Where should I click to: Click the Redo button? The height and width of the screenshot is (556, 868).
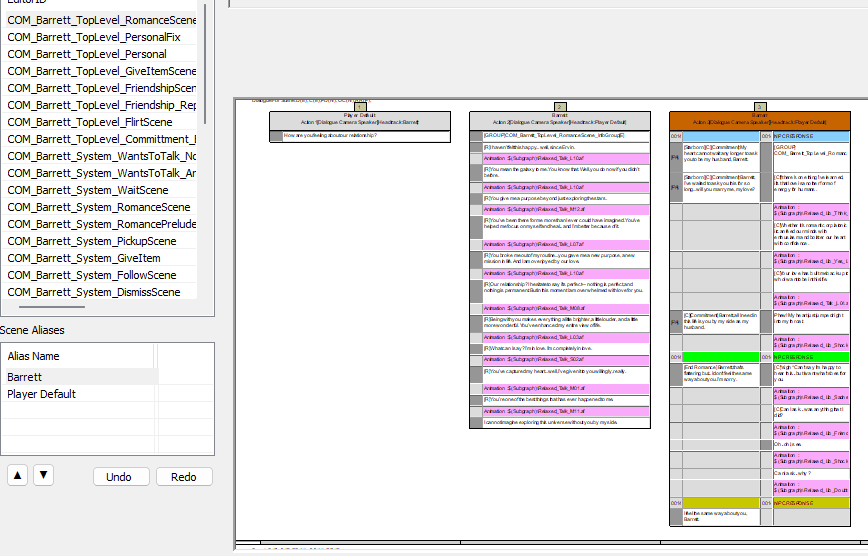[184, 477]
